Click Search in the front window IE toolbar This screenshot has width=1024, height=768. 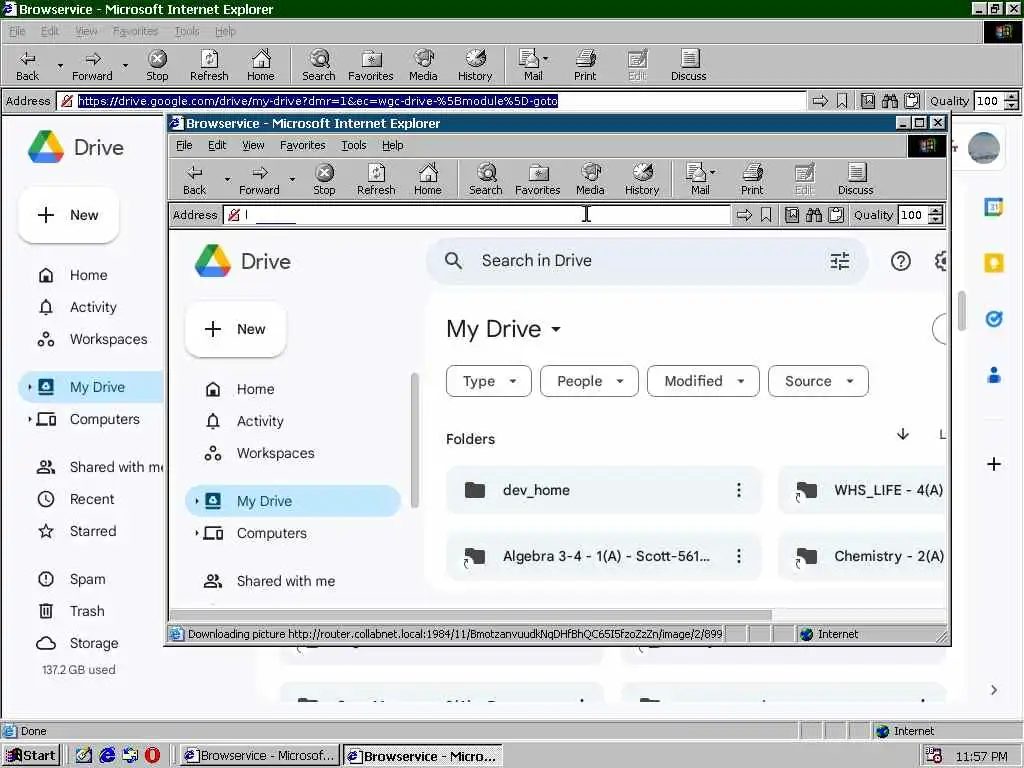click(486, 180)
